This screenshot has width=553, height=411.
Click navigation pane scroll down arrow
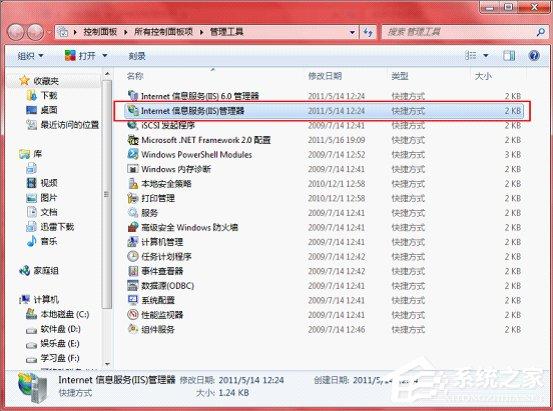pyautogui.click(x=107, y=364)
